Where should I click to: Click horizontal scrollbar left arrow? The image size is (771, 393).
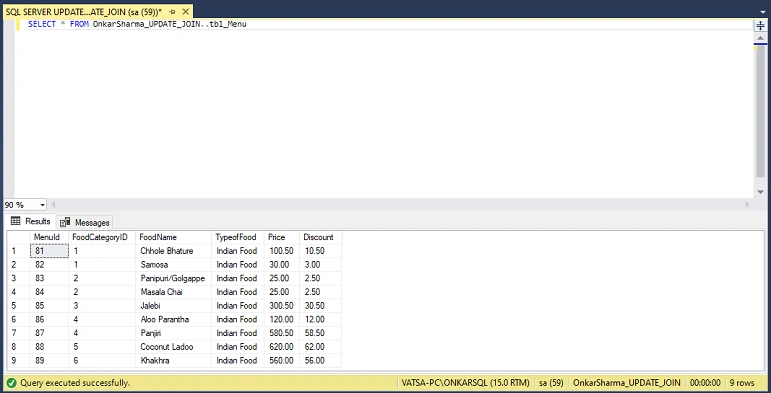click(x=53, y=205)
